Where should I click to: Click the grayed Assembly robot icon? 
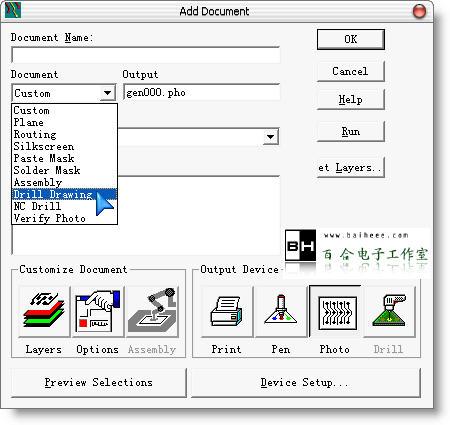tap(152, 311)
